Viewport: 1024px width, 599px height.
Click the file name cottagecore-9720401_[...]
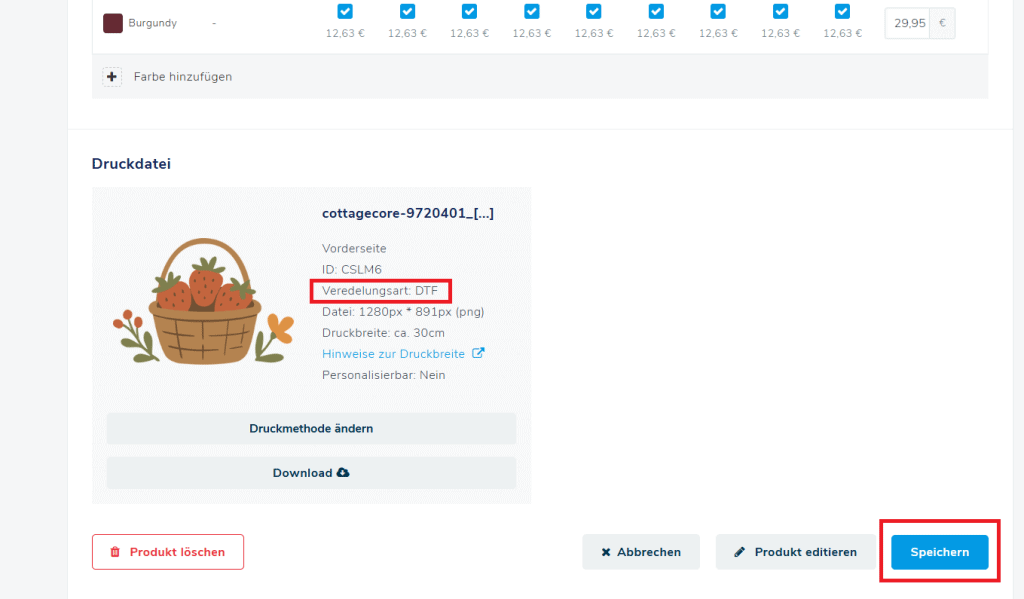[408, 213]
